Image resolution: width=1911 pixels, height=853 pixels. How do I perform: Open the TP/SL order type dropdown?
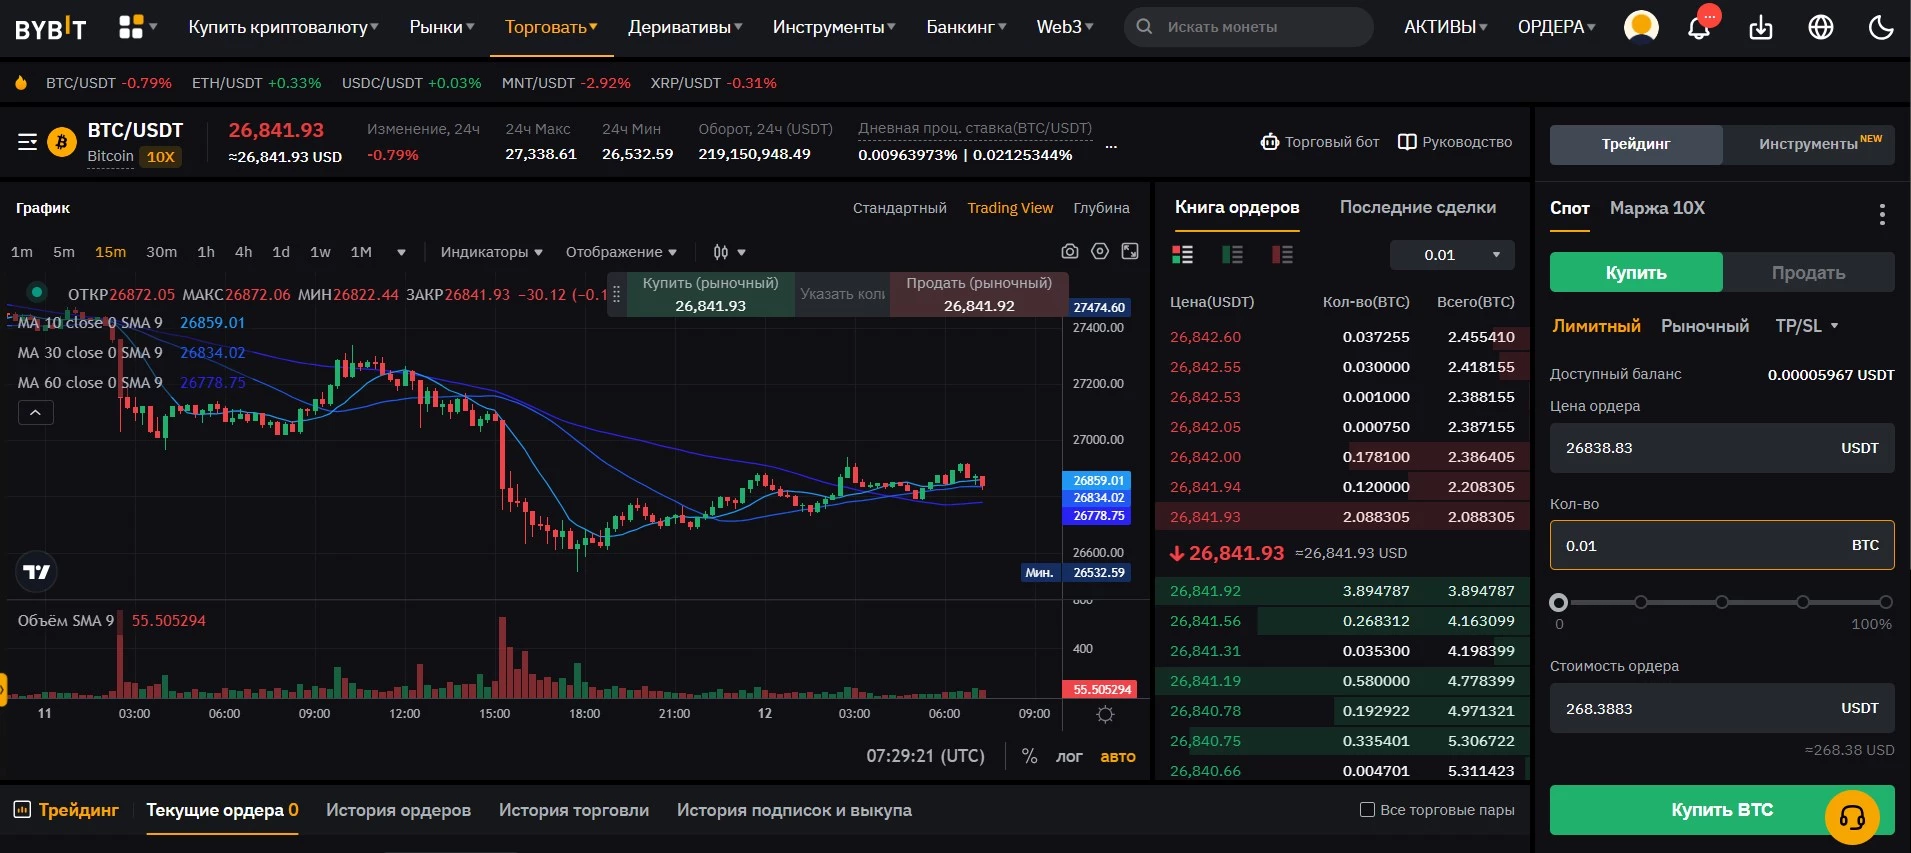point(1807,326)
